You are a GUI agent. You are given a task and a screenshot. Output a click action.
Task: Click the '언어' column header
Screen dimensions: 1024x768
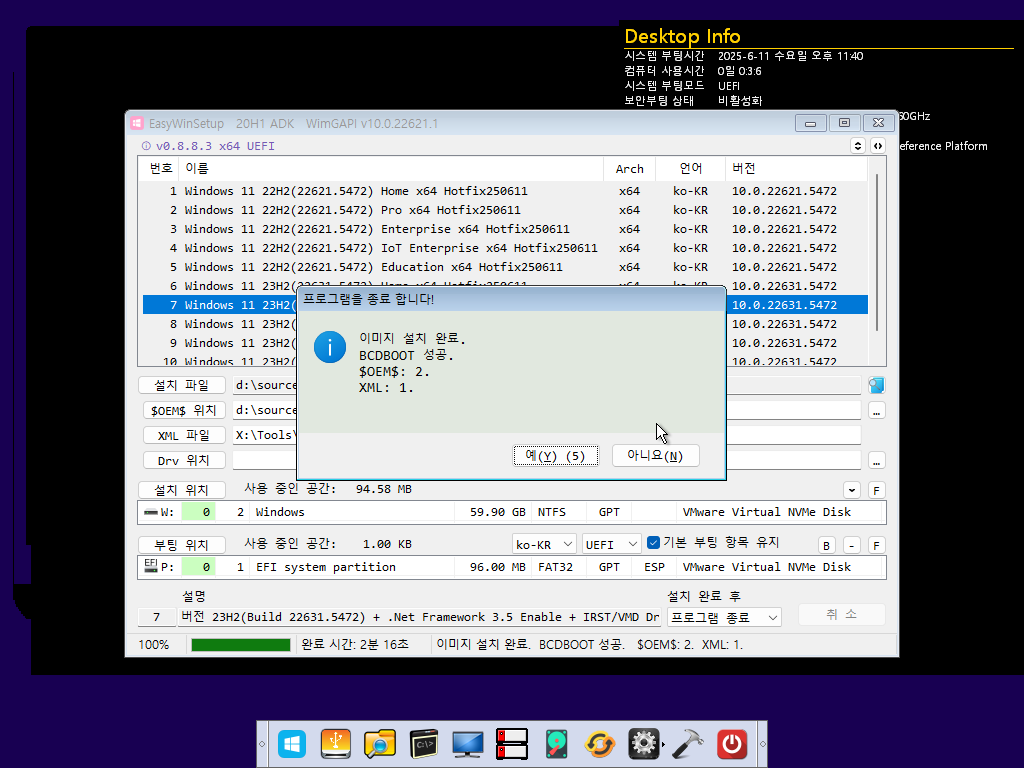pyautogui.click(x=690, y=168)
